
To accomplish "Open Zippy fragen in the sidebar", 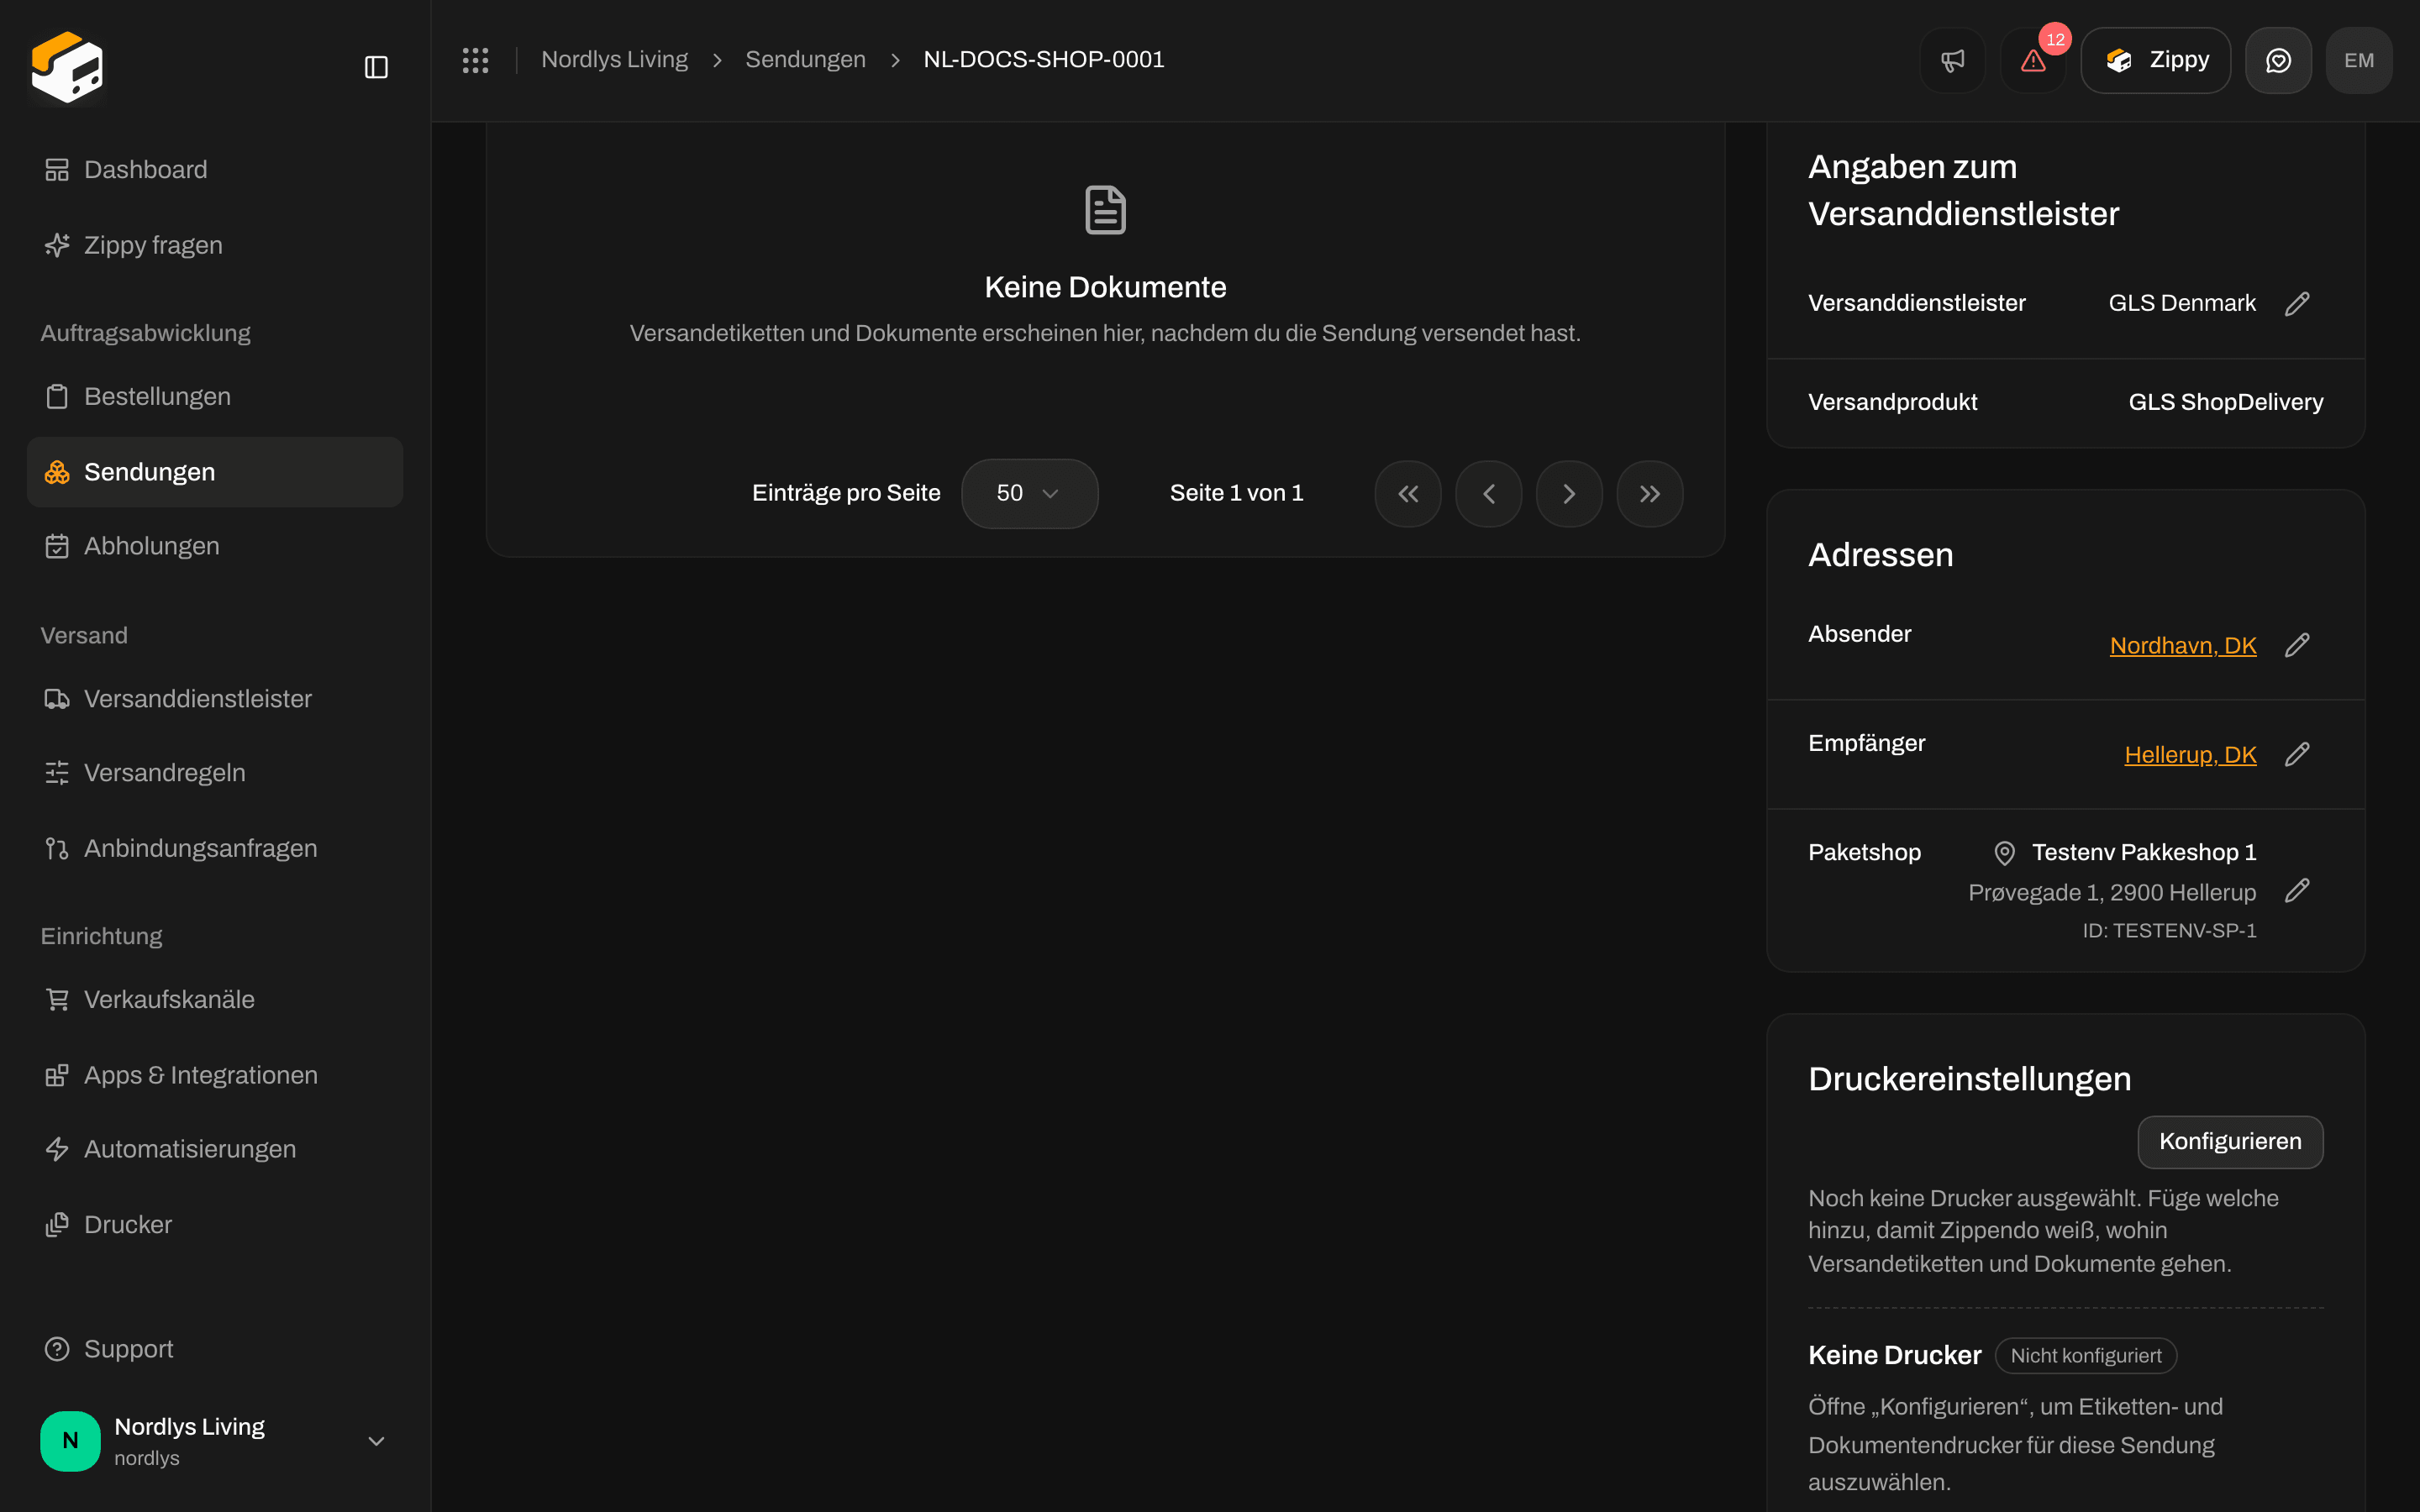I will [x=215, y=245].
